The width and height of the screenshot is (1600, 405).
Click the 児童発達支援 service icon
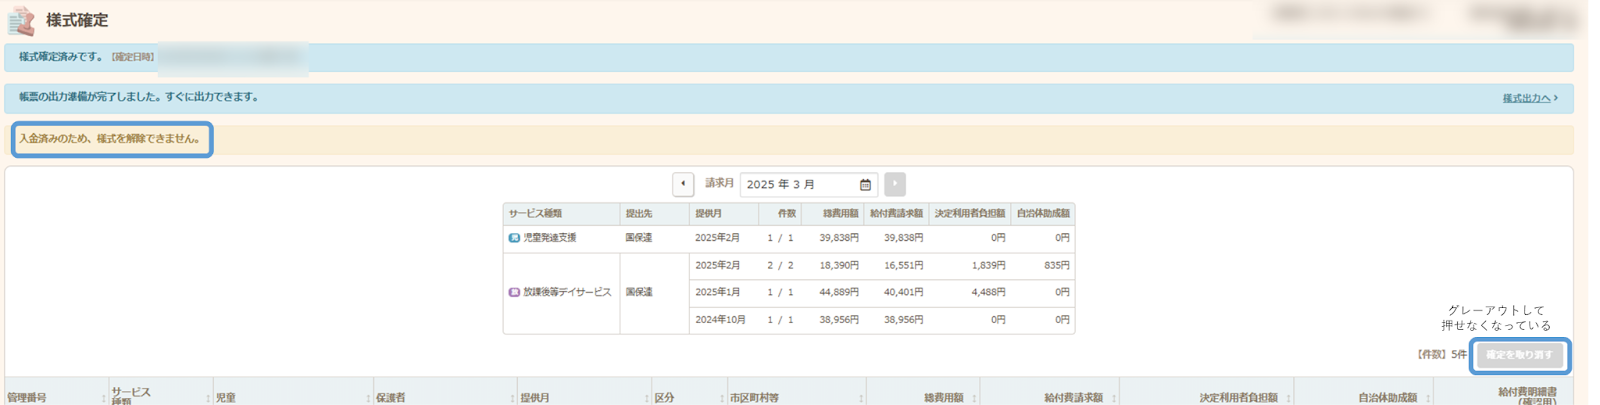514,238
